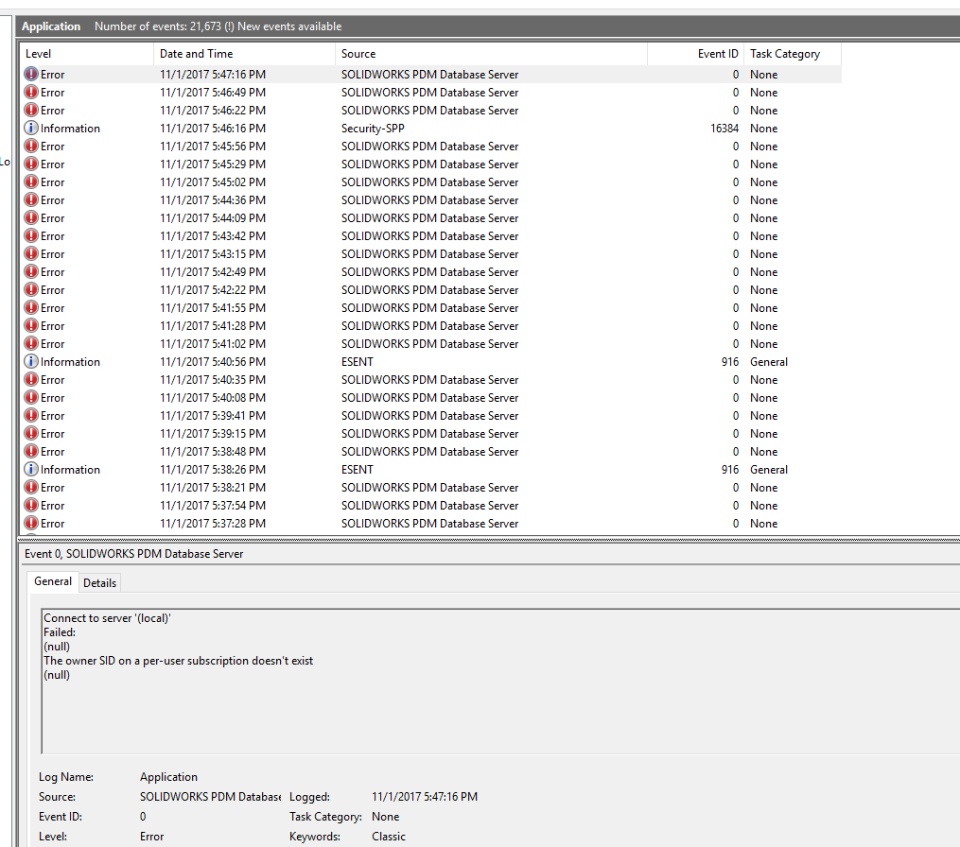Click event ID 916 in the 5:40:56 PM row
This screenshot has height=847, width=960.
[730, 362]
